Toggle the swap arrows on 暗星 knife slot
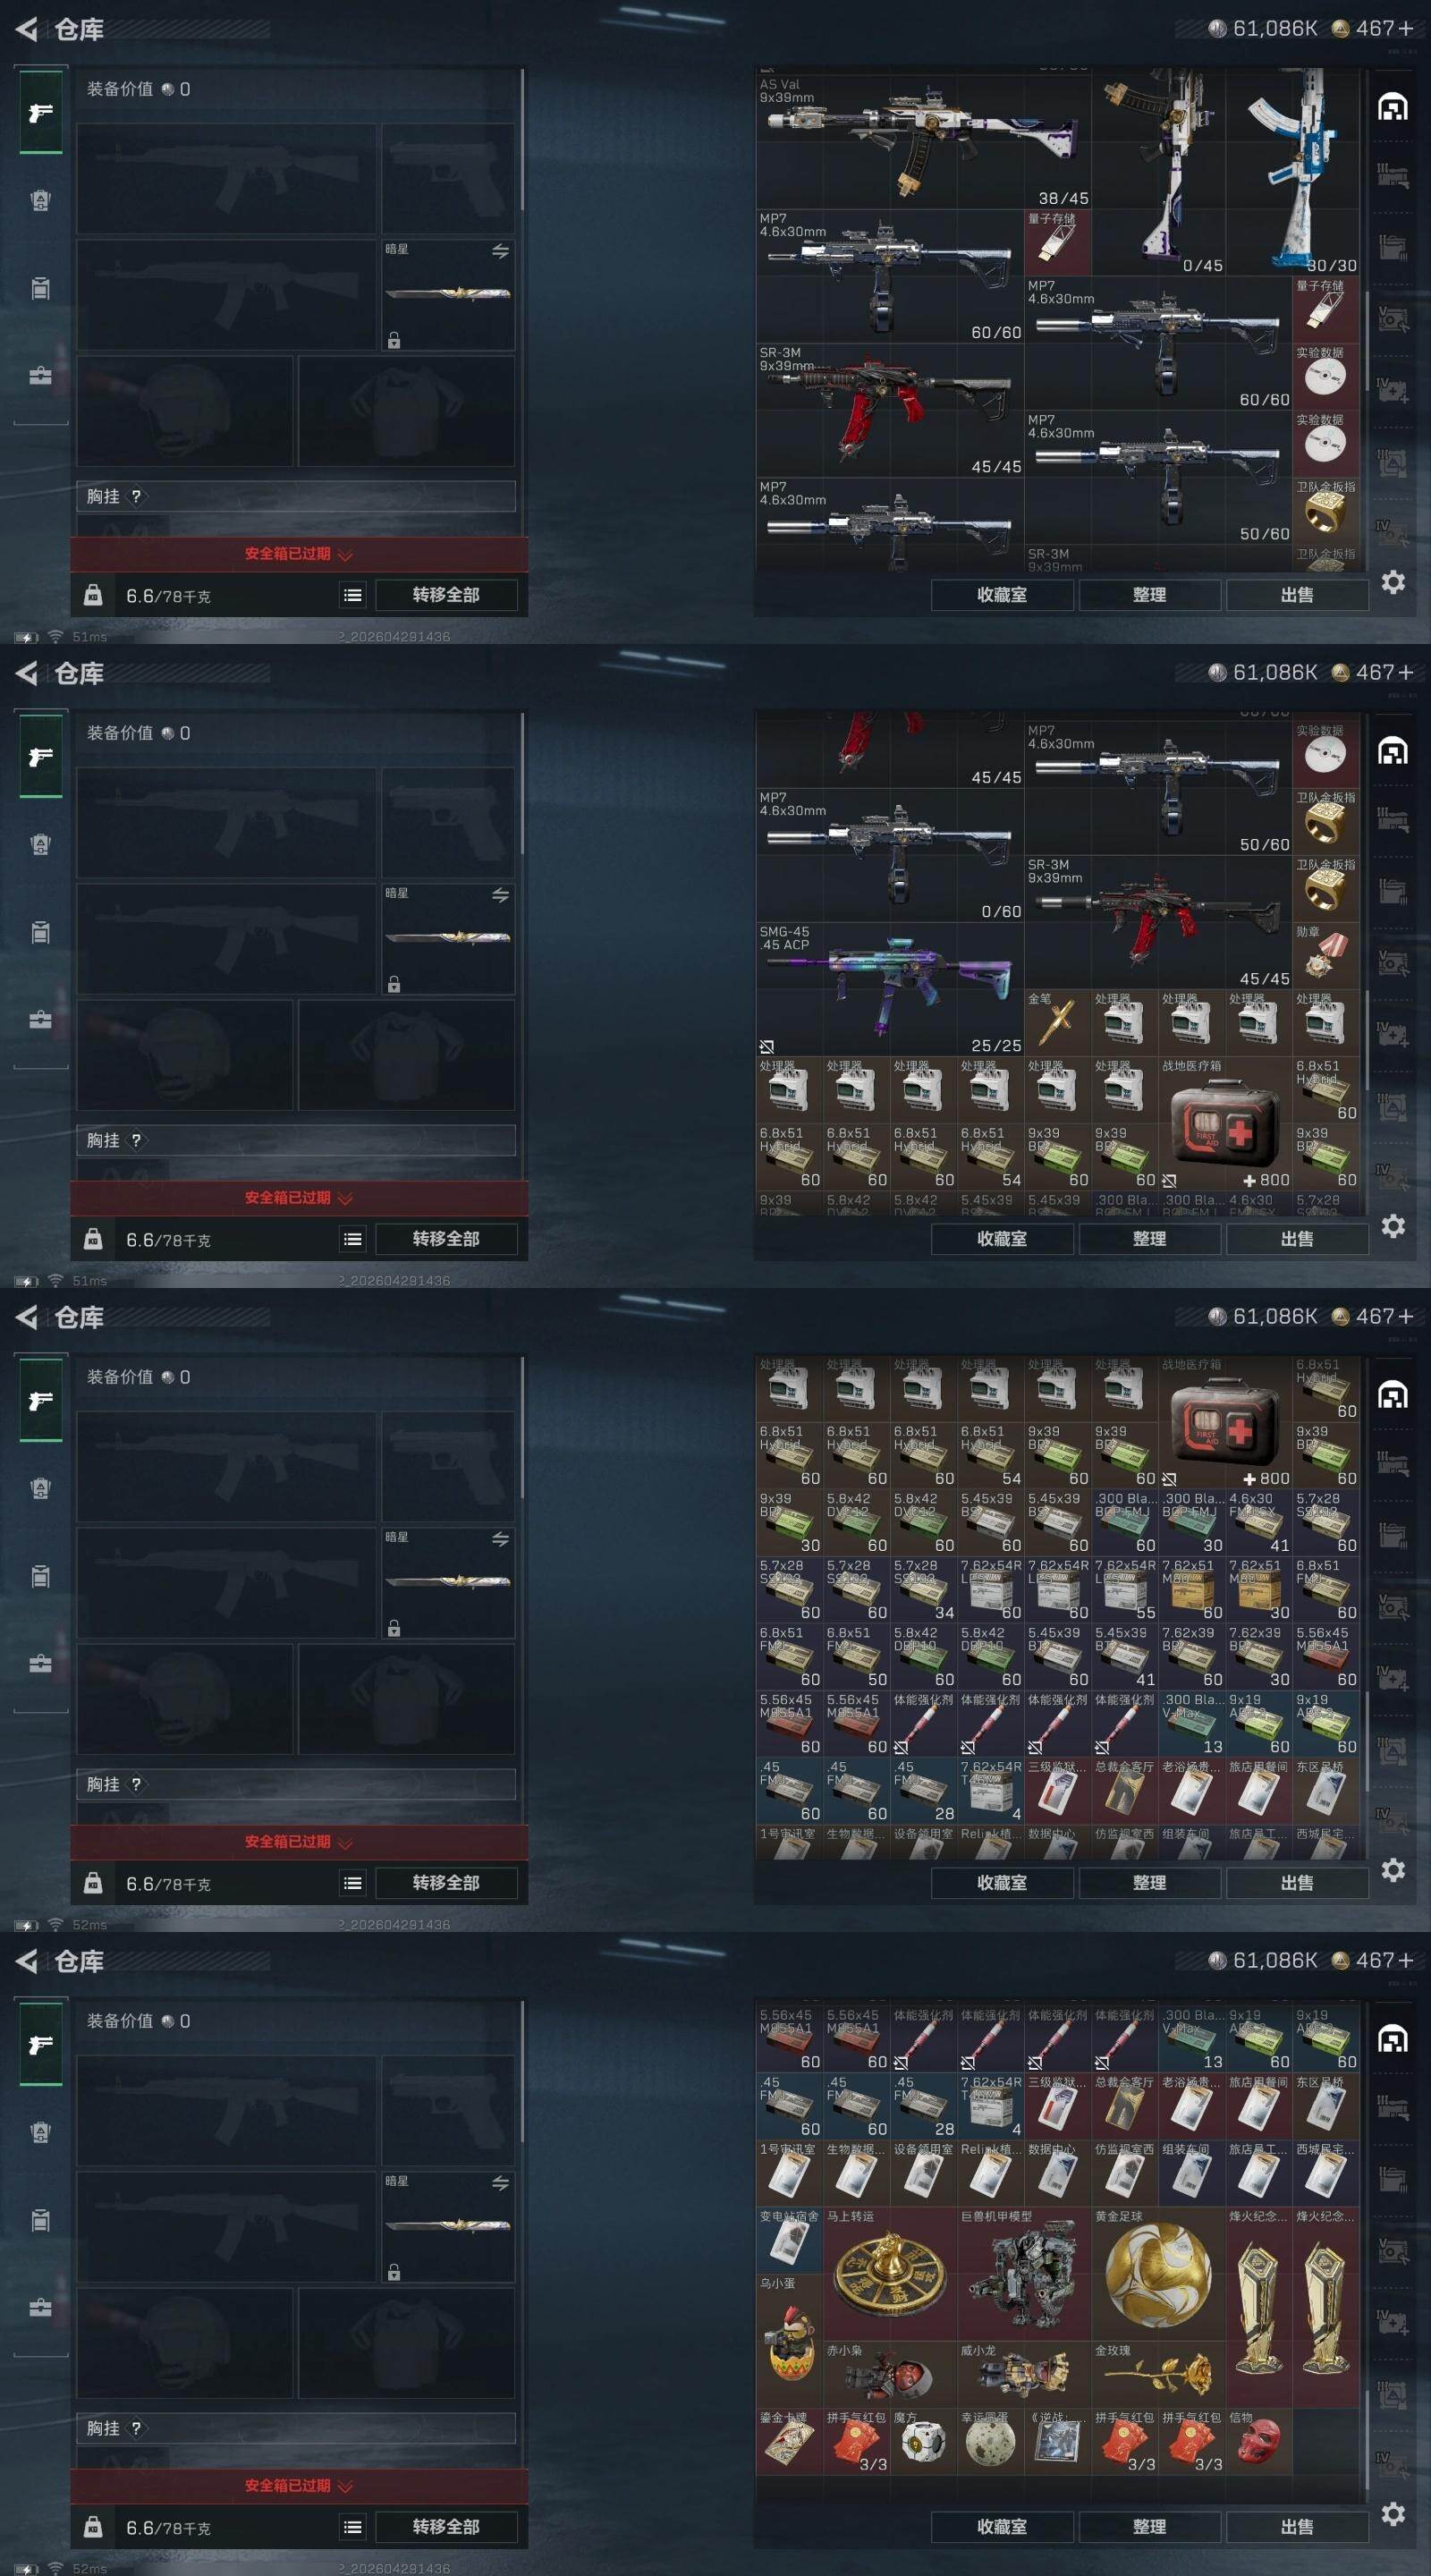Viewport: 1431px width, 2576px height. (x=500, y=251)
